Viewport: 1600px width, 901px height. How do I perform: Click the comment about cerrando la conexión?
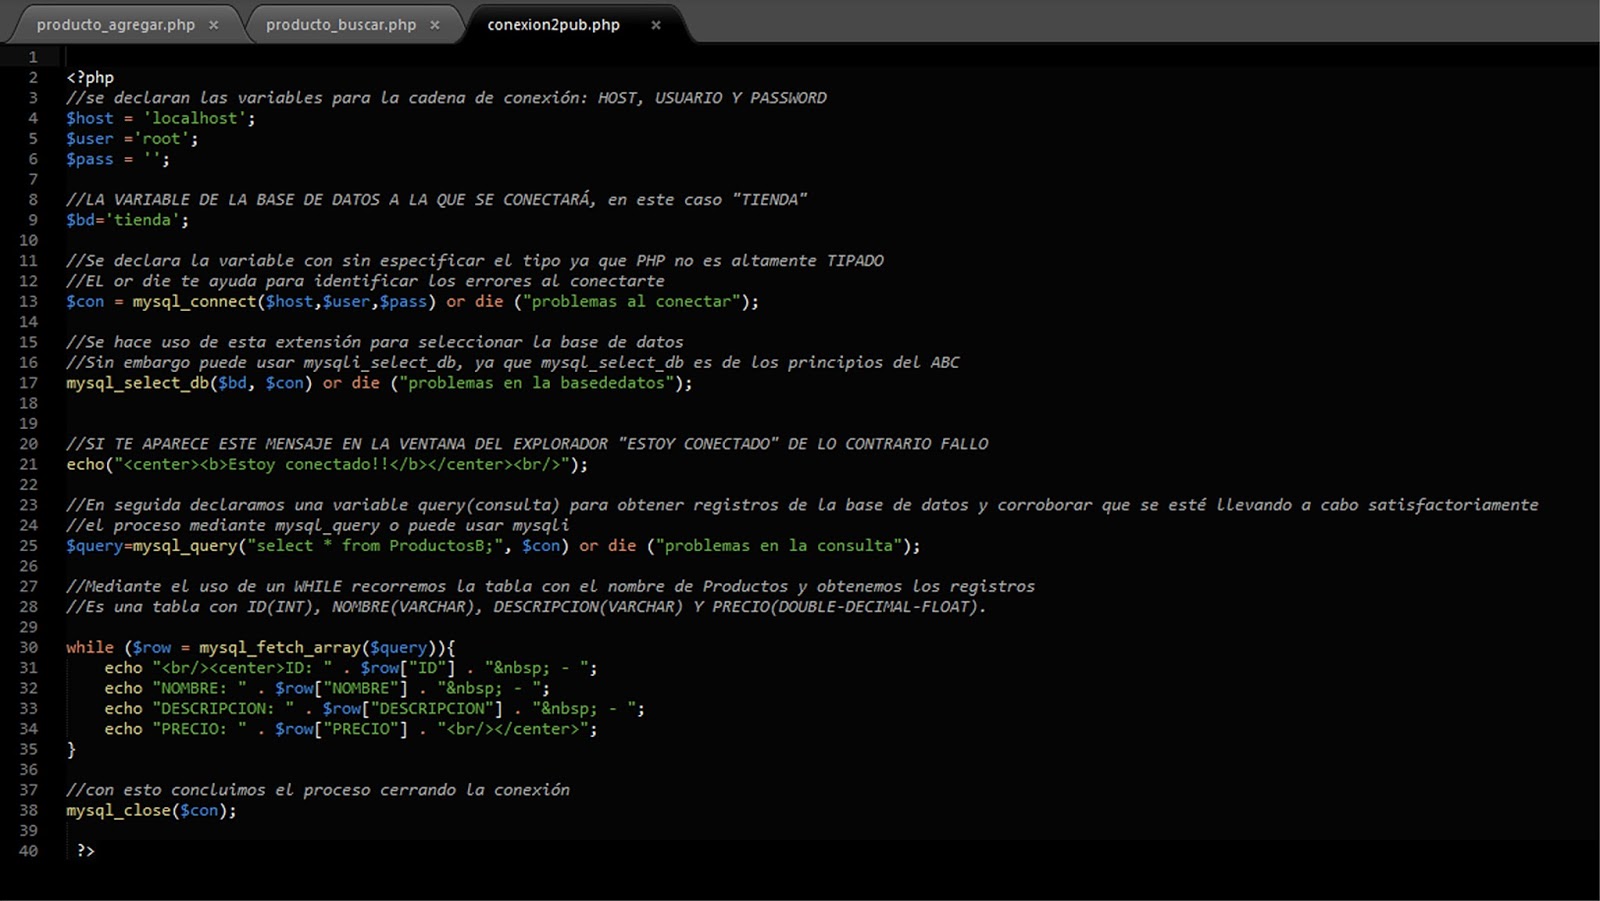pos(318,789)
